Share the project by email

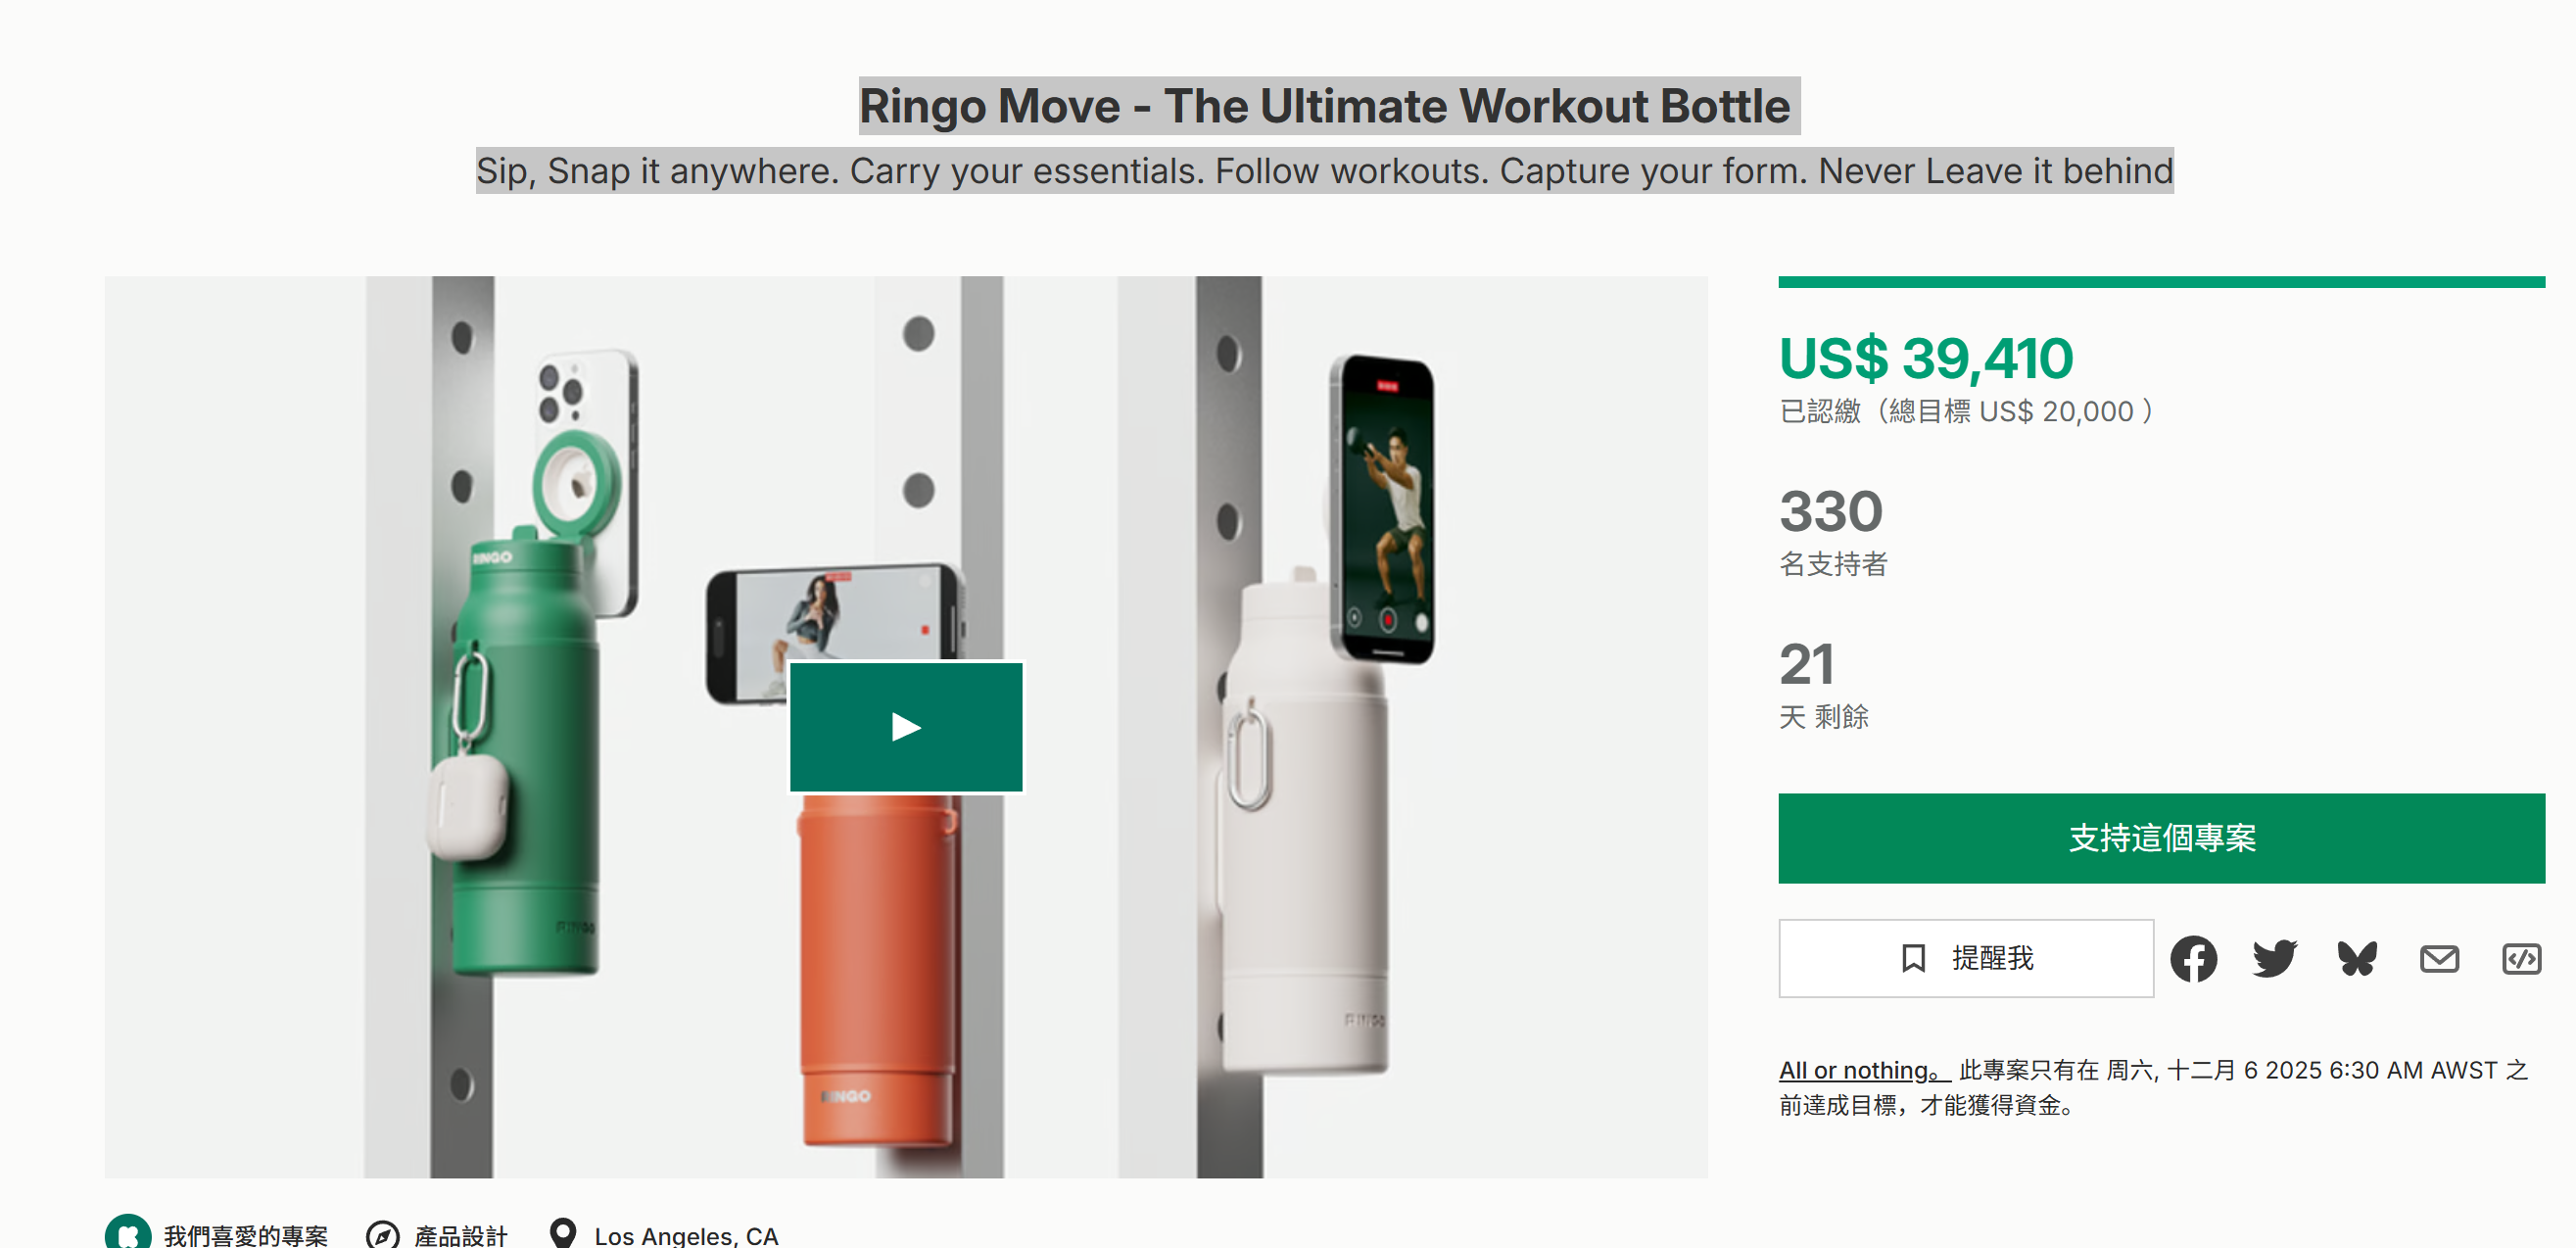[2439, 959]
